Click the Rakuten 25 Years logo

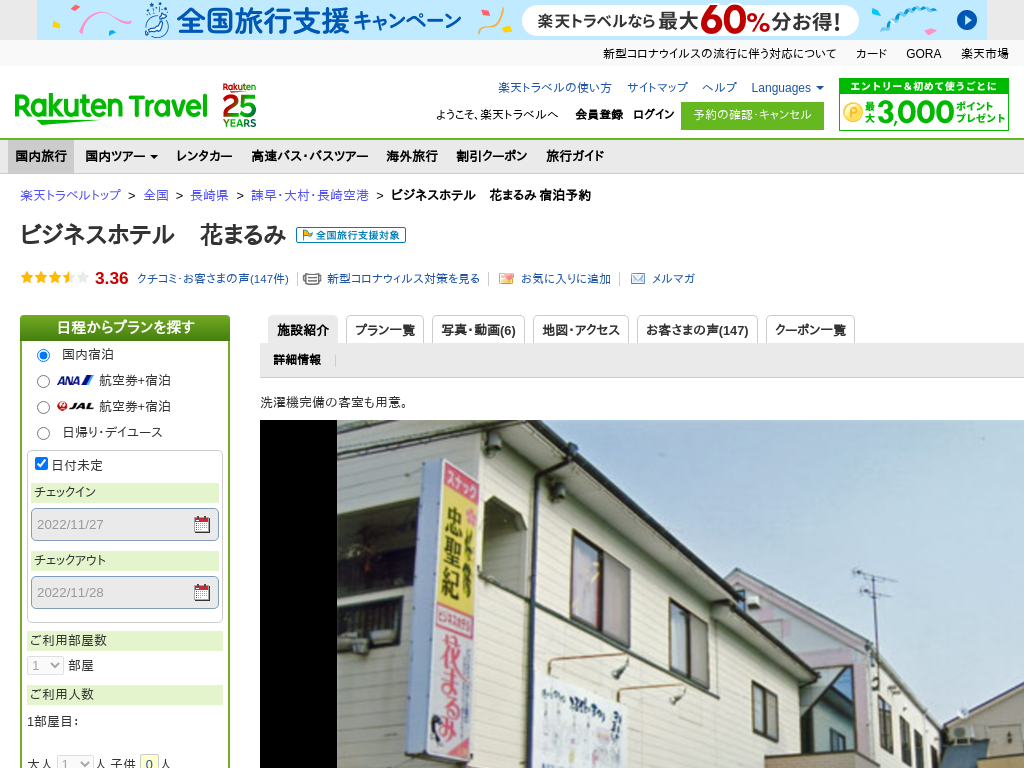click(x=239, y=105)
